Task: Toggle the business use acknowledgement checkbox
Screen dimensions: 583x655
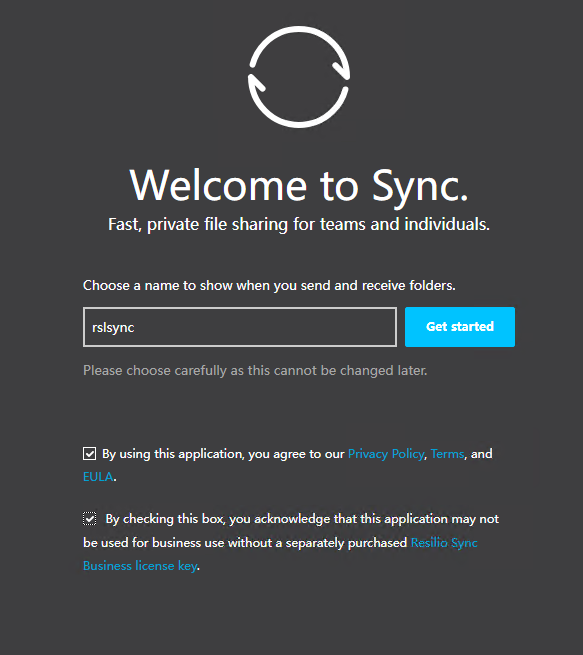Action: click(89, 519)
